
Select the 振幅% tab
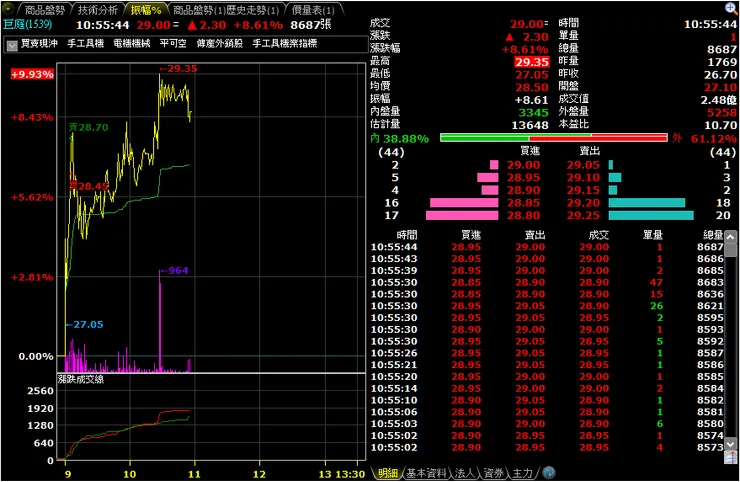click(x=146, y=9)
